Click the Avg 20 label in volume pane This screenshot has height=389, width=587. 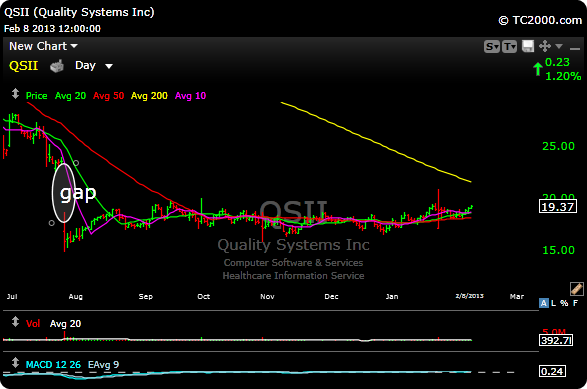(x=66, y=323)
